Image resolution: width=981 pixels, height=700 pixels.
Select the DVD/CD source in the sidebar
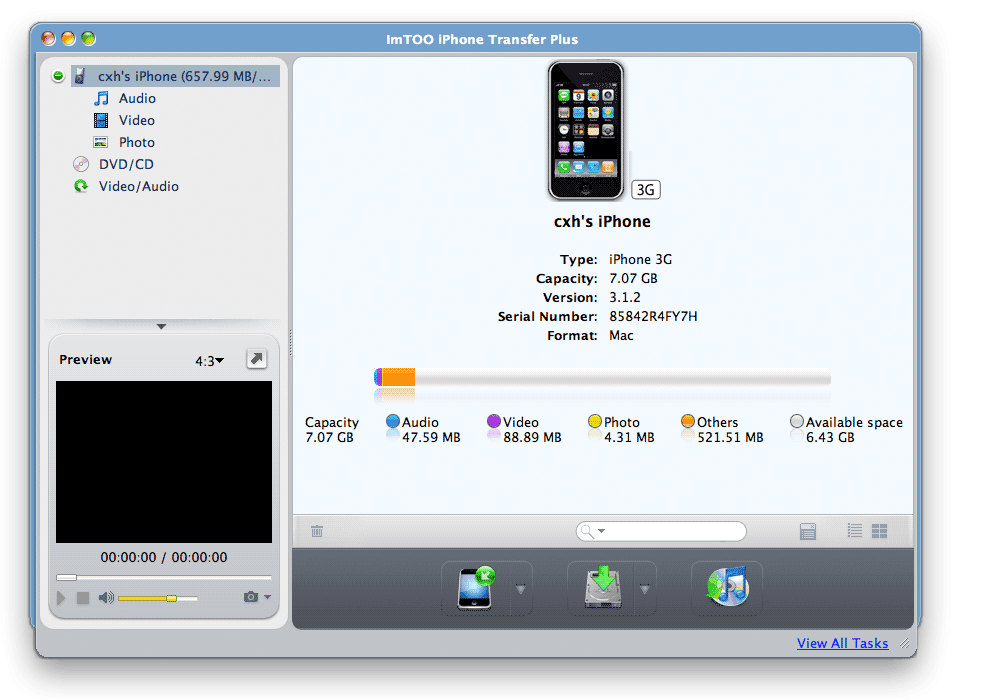126,164
